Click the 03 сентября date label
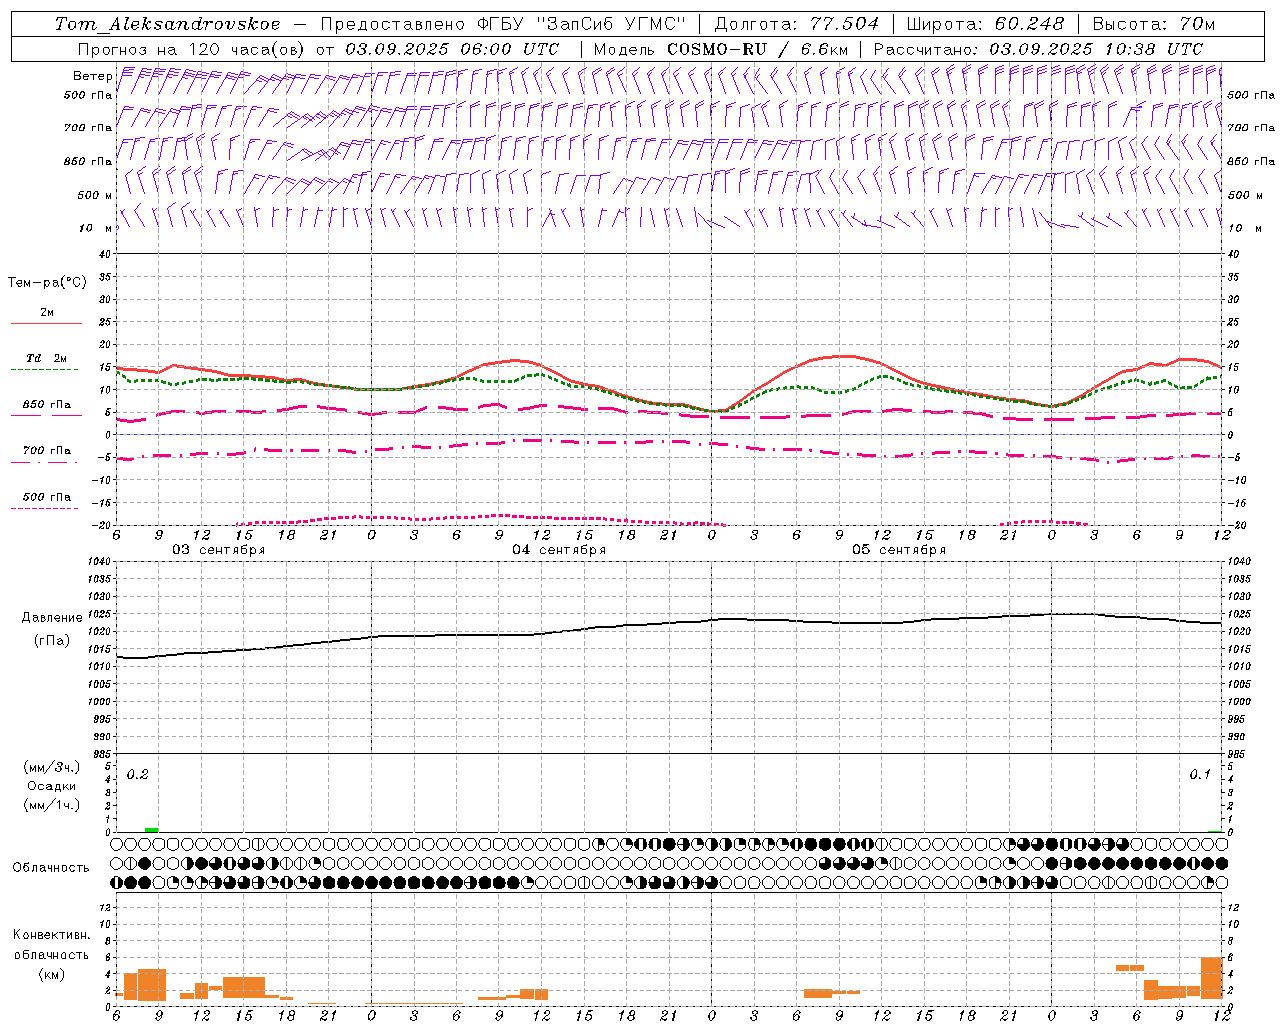 tap(218, 550)
